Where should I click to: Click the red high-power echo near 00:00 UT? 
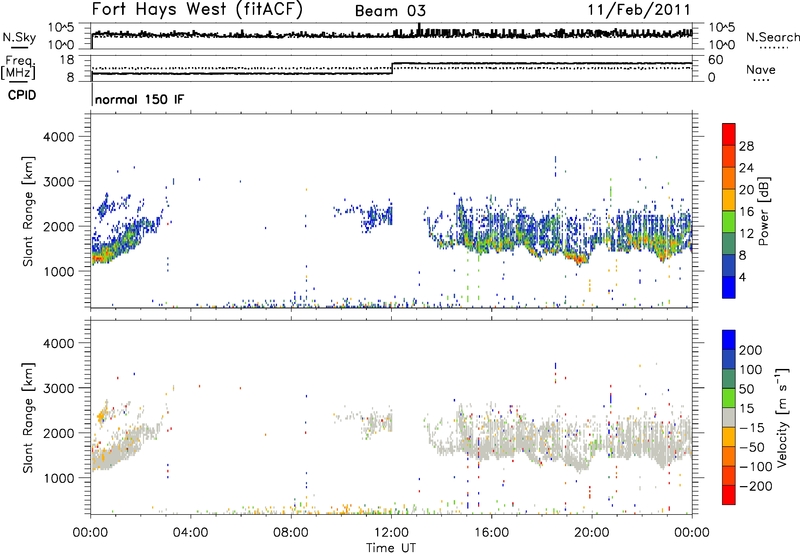tap(97, 259)
